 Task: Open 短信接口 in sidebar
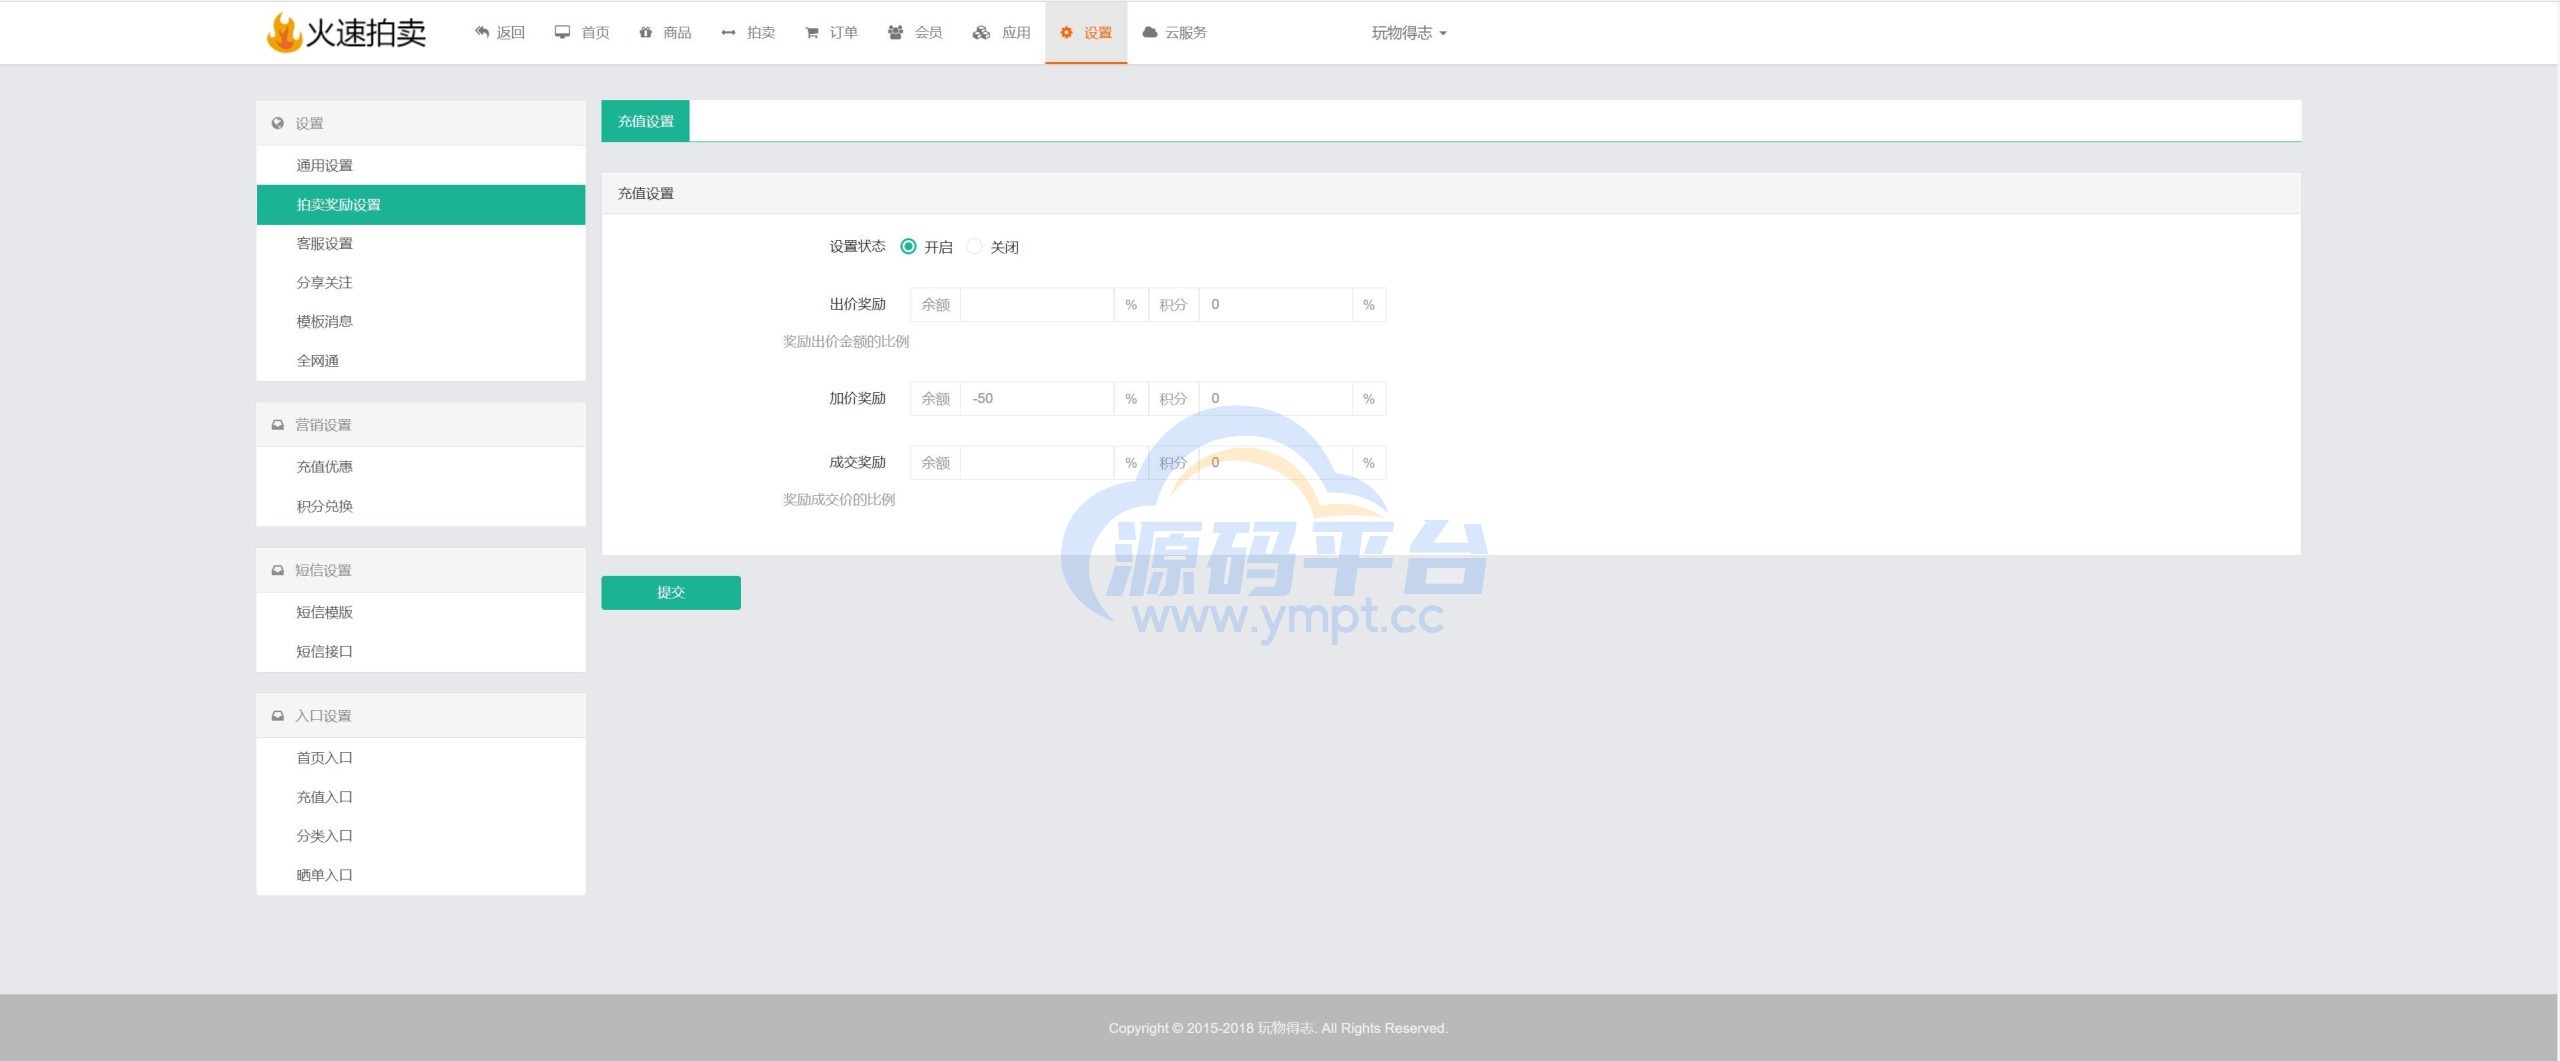coord(421,651)
